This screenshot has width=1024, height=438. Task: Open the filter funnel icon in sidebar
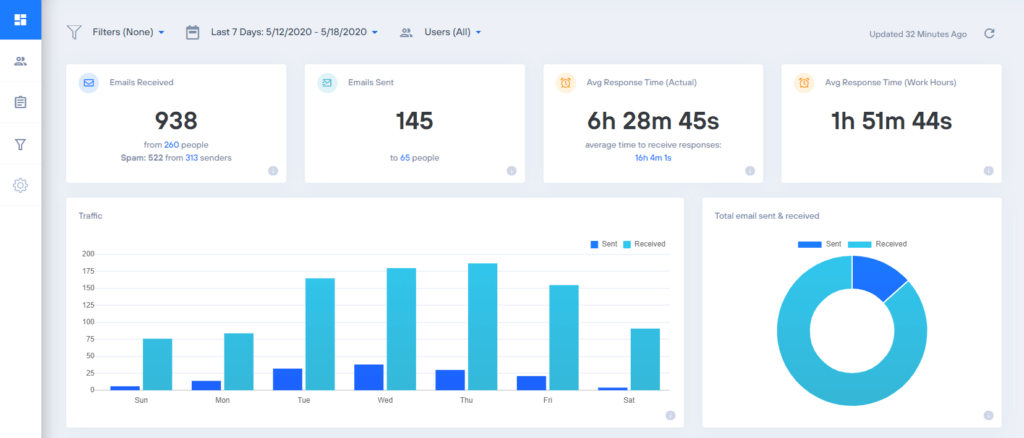pos(20,144)
